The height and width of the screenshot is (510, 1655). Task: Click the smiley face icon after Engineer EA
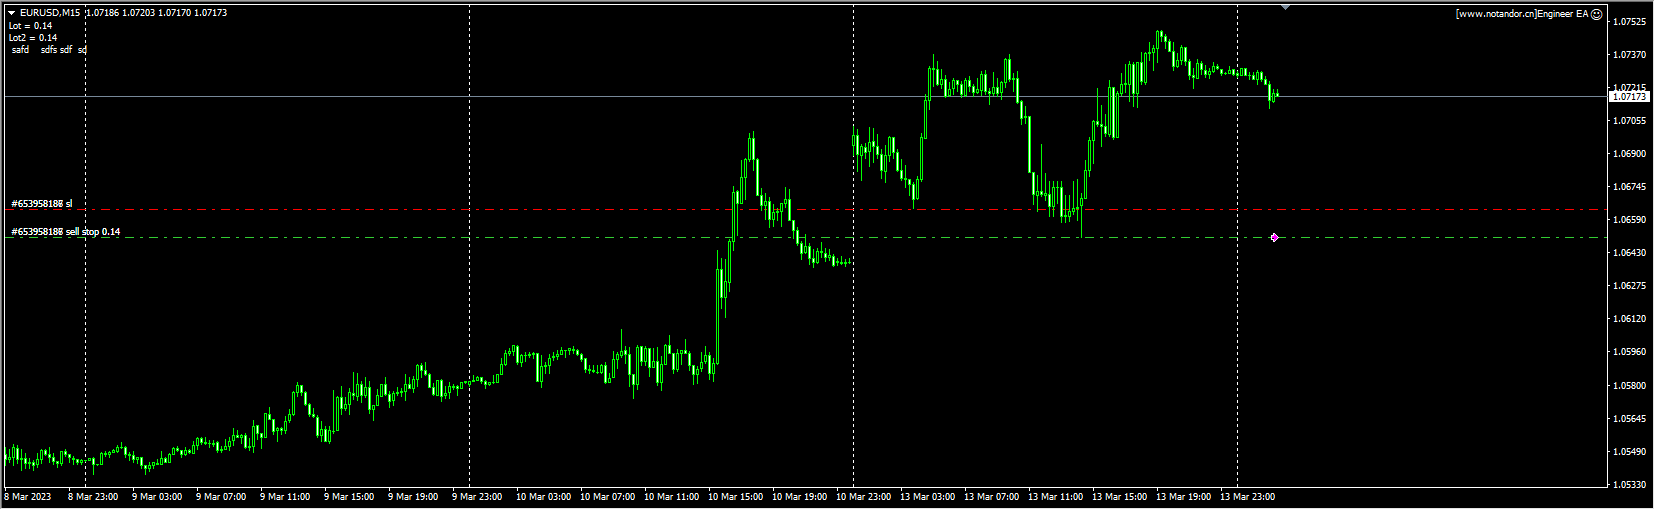coord(1597,14)
